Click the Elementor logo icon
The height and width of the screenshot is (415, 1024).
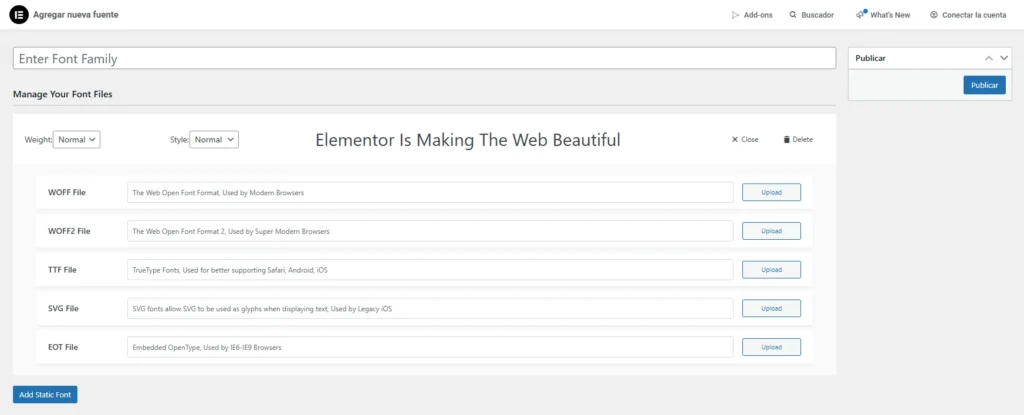tap(17, 15)
